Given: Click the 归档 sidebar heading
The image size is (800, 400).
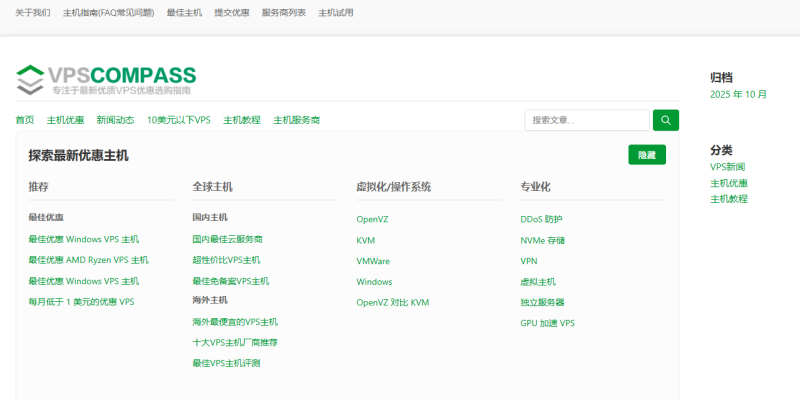Looking at the screenshot, I should pos(721,78).
